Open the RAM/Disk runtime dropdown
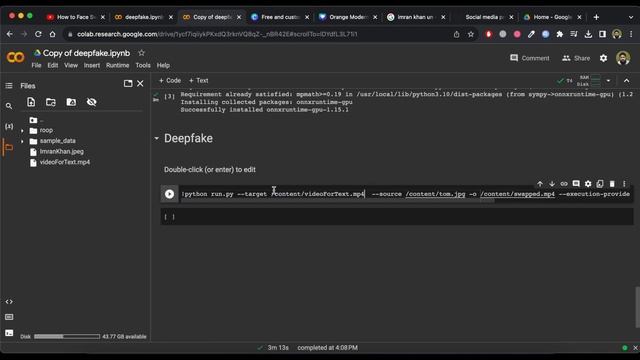The width and height of the screenshot is (640, 360). click(608, 81)
